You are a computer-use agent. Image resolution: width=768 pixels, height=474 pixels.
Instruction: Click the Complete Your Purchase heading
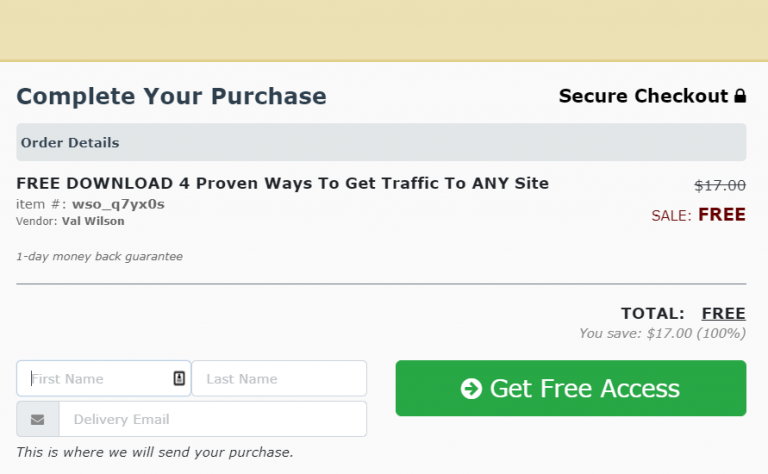click(171, 96)
